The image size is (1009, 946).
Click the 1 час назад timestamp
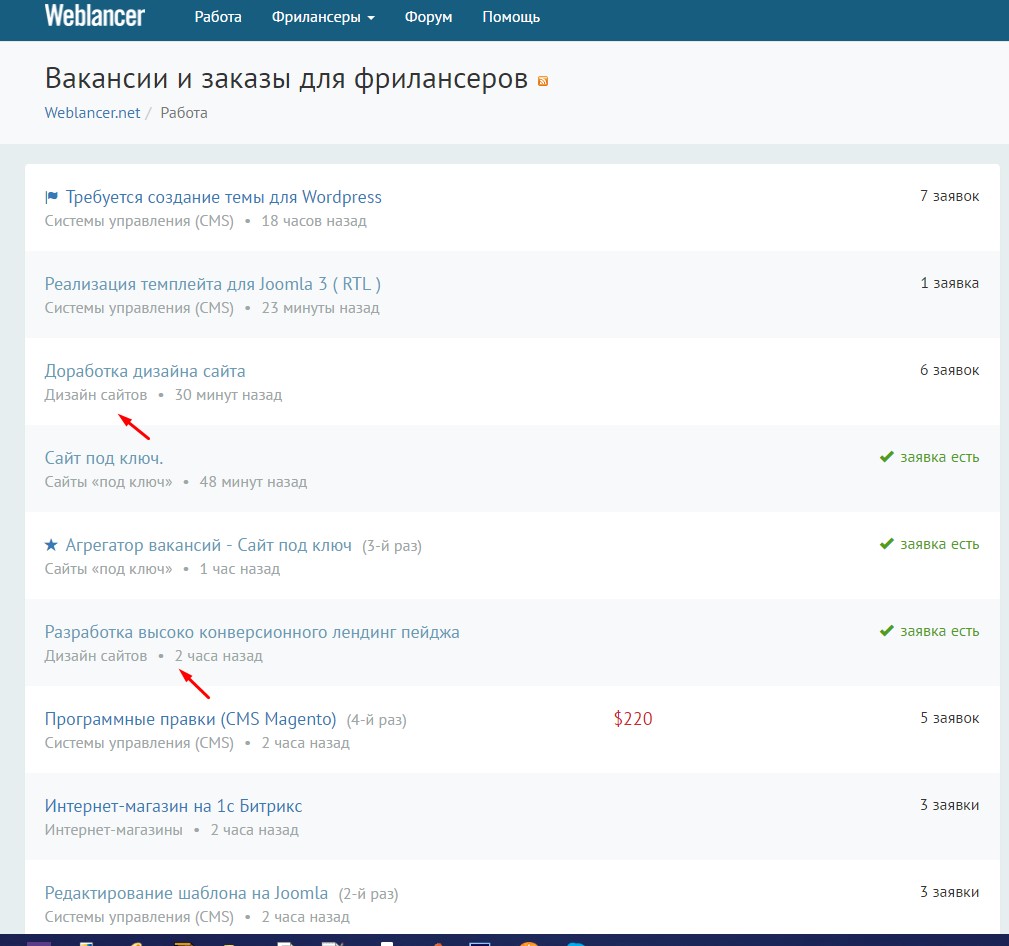[x=240, y=569]
